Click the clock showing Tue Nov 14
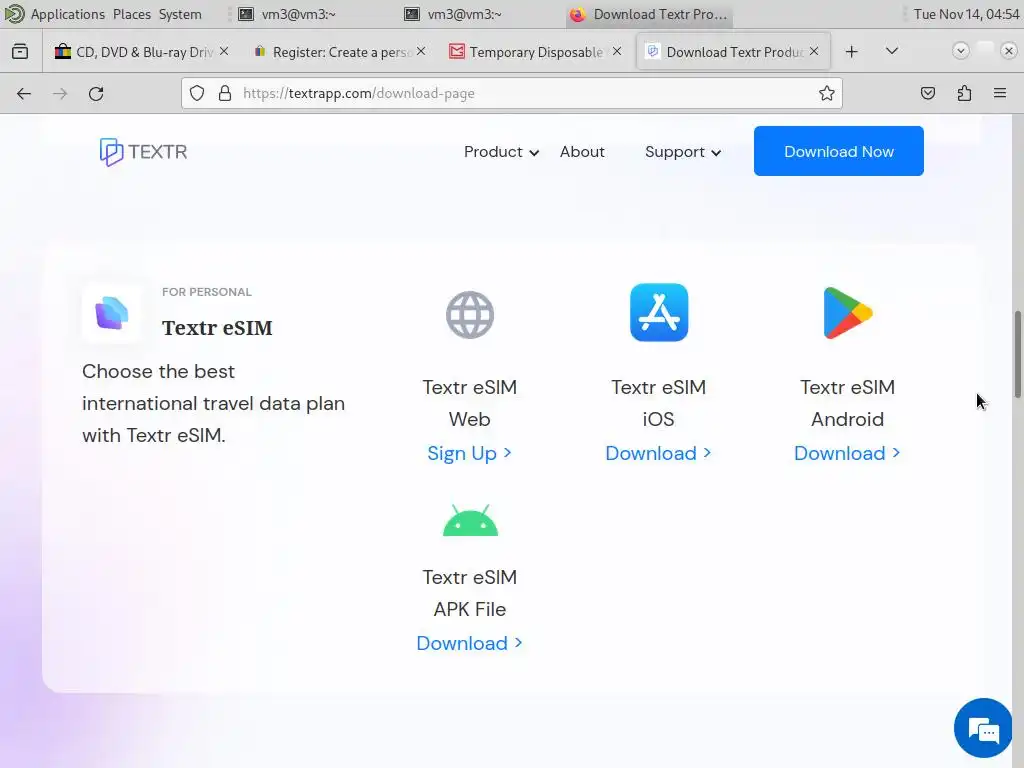This screenshot has width=1024, height=768. tap(966, 14)
